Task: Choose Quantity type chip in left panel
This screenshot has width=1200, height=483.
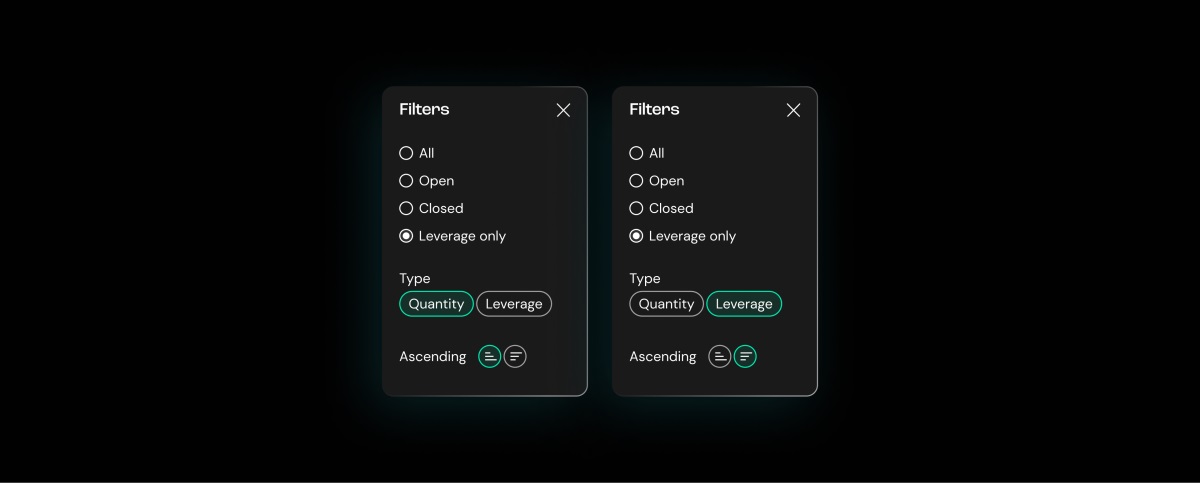Action: tap(436, 304)
